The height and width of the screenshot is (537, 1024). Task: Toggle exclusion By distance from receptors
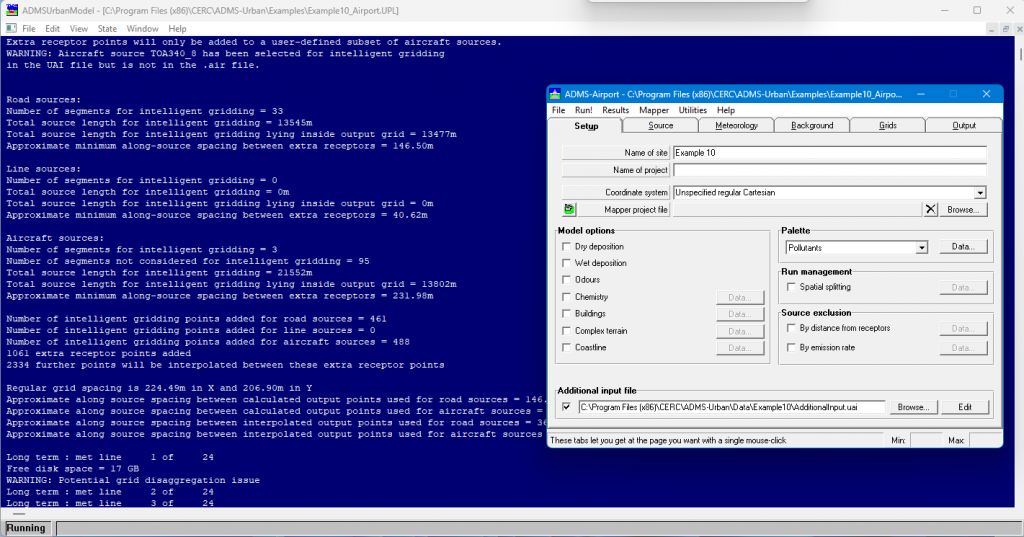coord(791,328)
